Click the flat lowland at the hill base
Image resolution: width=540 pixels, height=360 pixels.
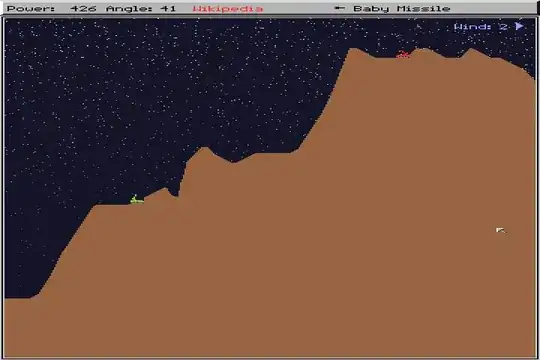(x=17, y=300)
